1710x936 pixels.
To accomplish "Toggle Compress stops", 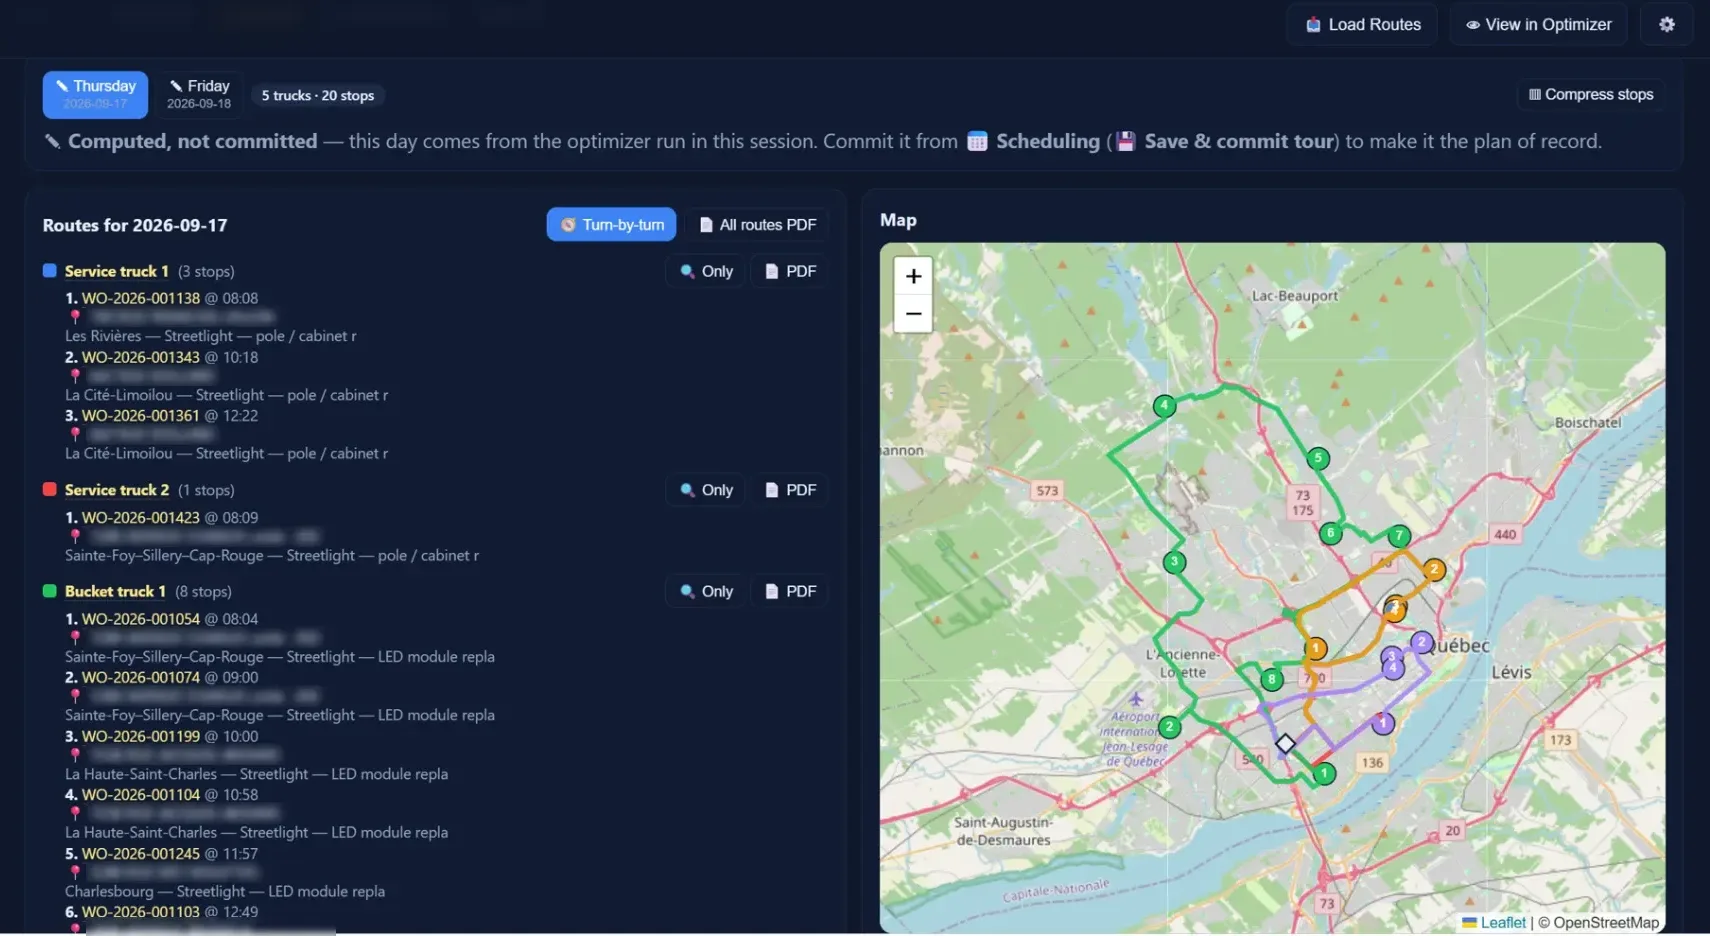I will coord(1590,94).
